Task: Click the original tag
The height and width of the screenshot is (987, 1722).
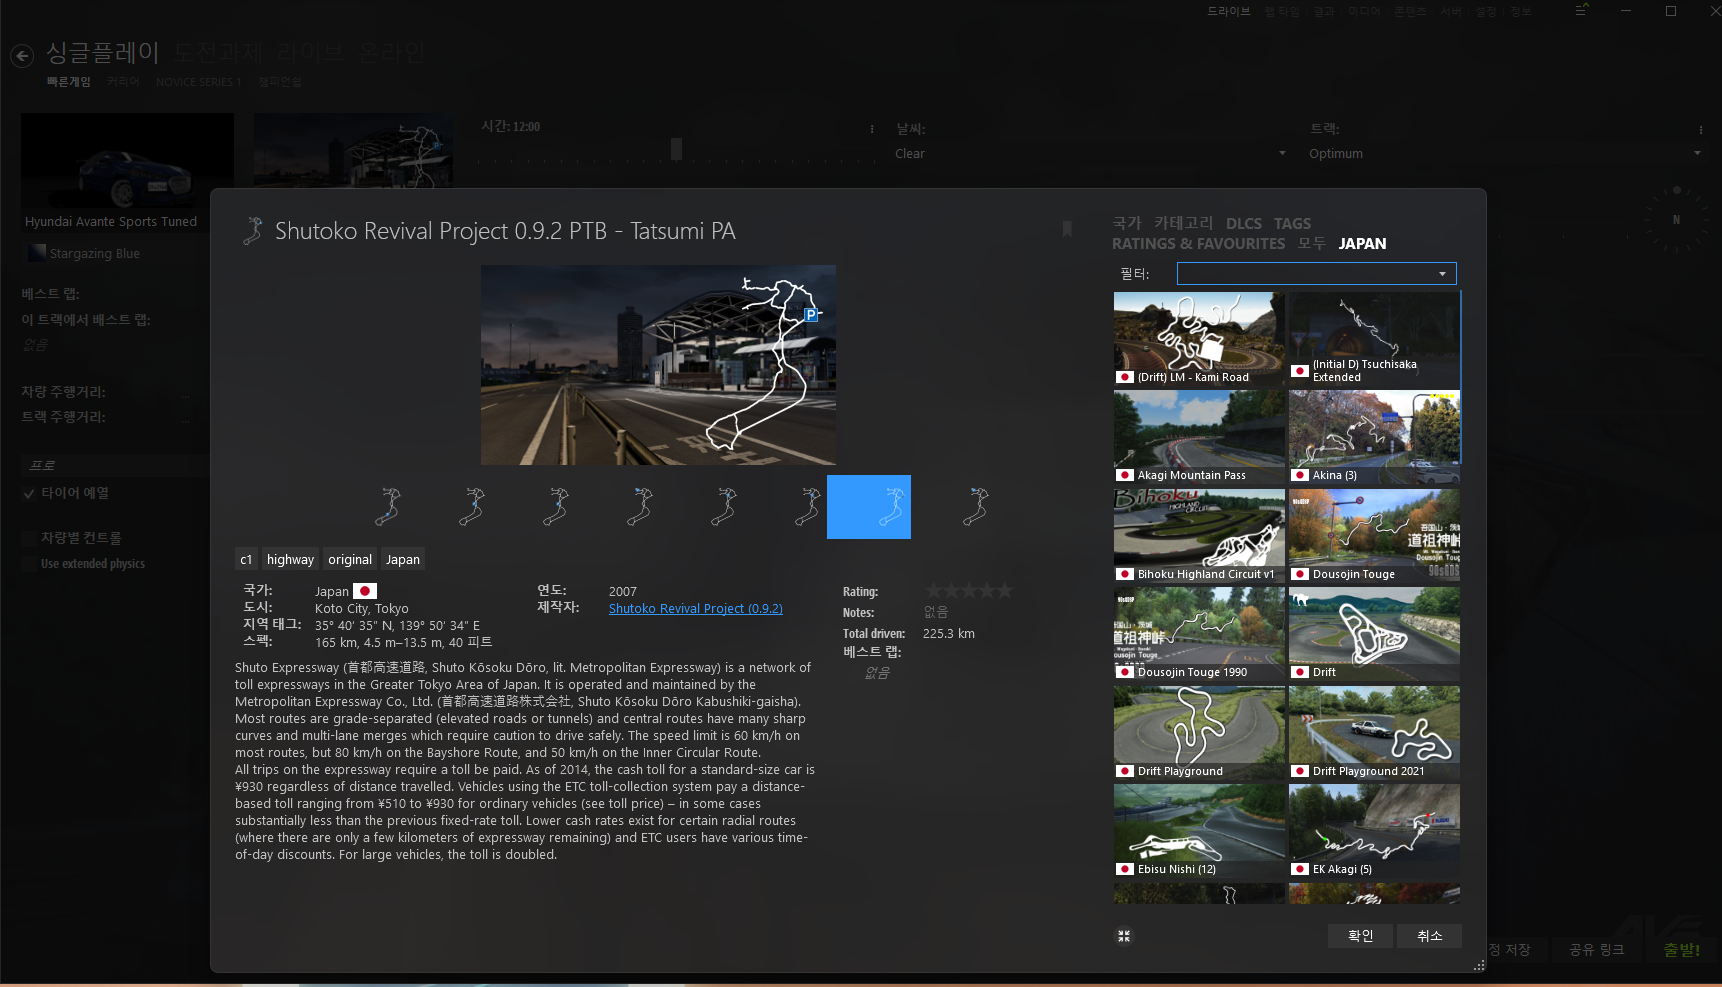Action: pyautogui.click(x=350, y=559)
